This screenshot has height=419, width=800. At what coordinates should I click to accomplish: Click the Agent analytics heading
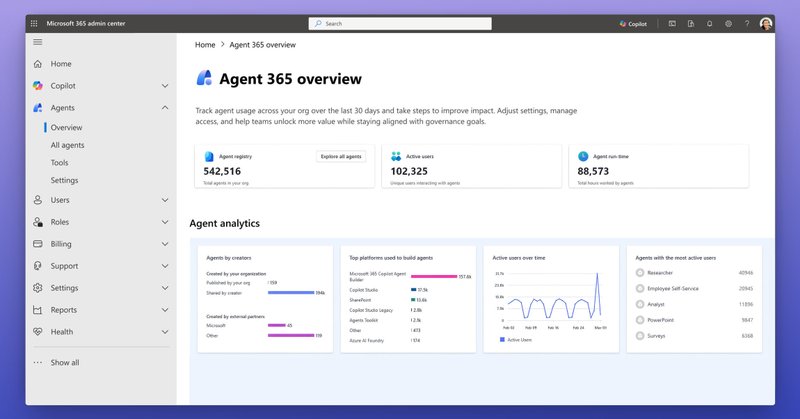224,224
